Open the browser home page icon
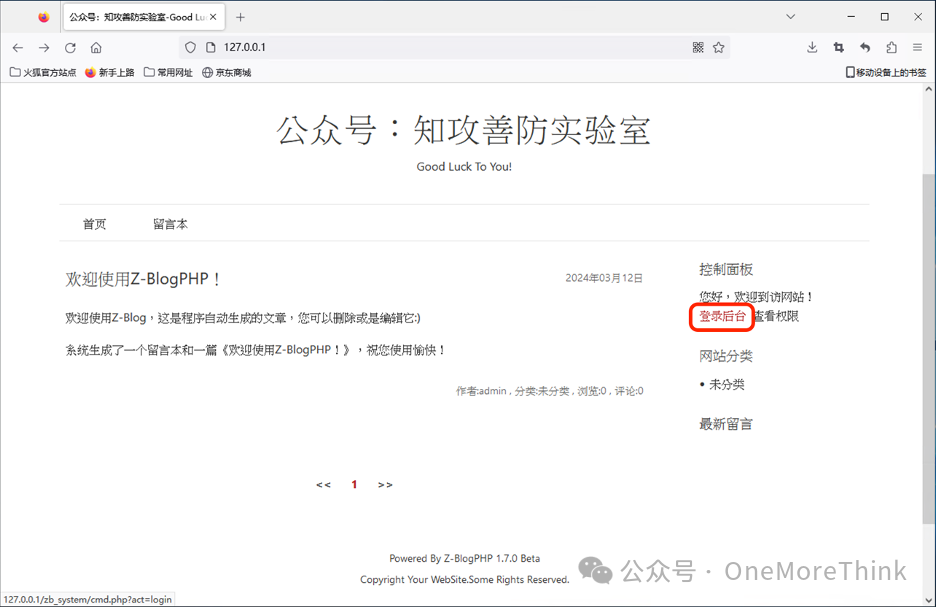 click(x=96, y=48)
